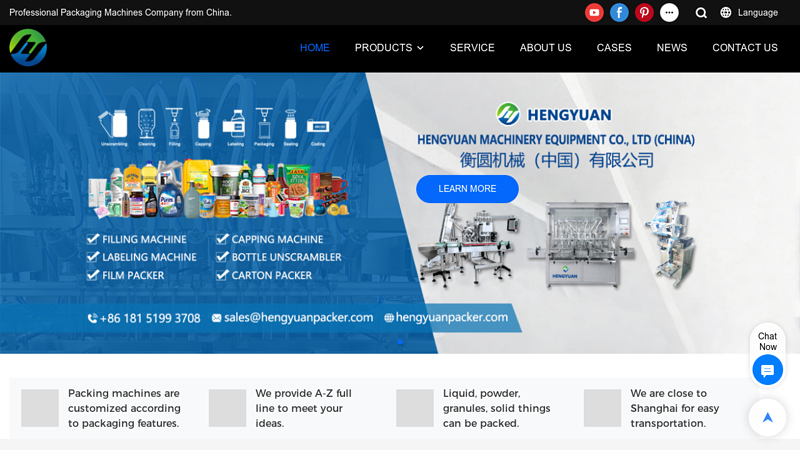Jump back to top with arrow button
The image size is (800, 450).
[x=767, y=418]
